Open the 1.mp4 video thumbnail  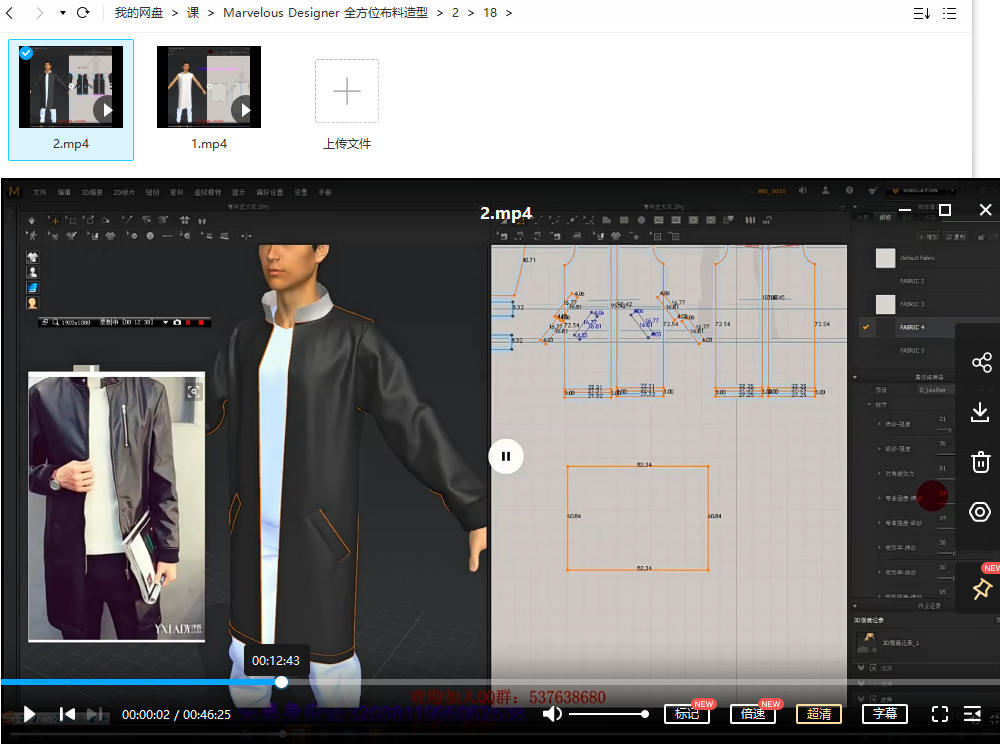tap(209, 87)
